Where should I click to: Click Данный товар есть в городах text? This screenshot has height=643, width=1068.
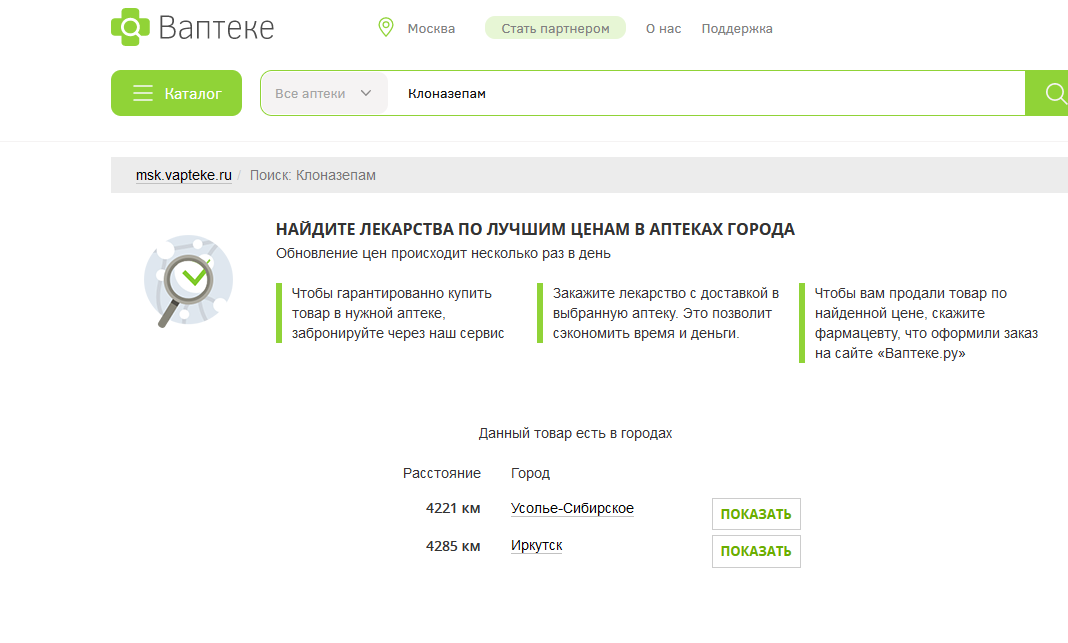point(575,433)
